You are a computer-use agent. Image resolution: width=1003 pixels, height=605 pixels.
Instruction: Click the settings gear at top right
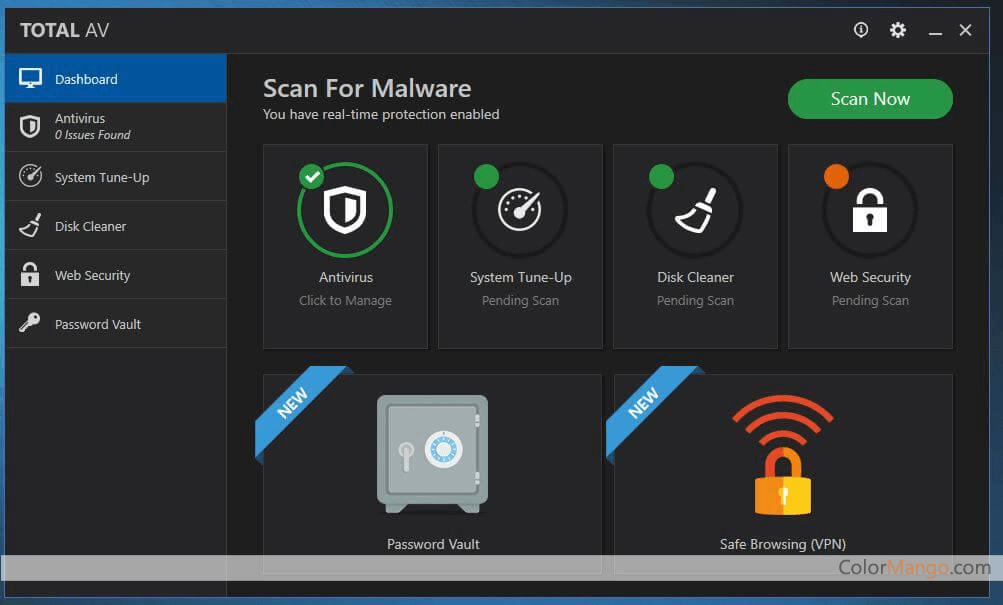tap(896, 30)
